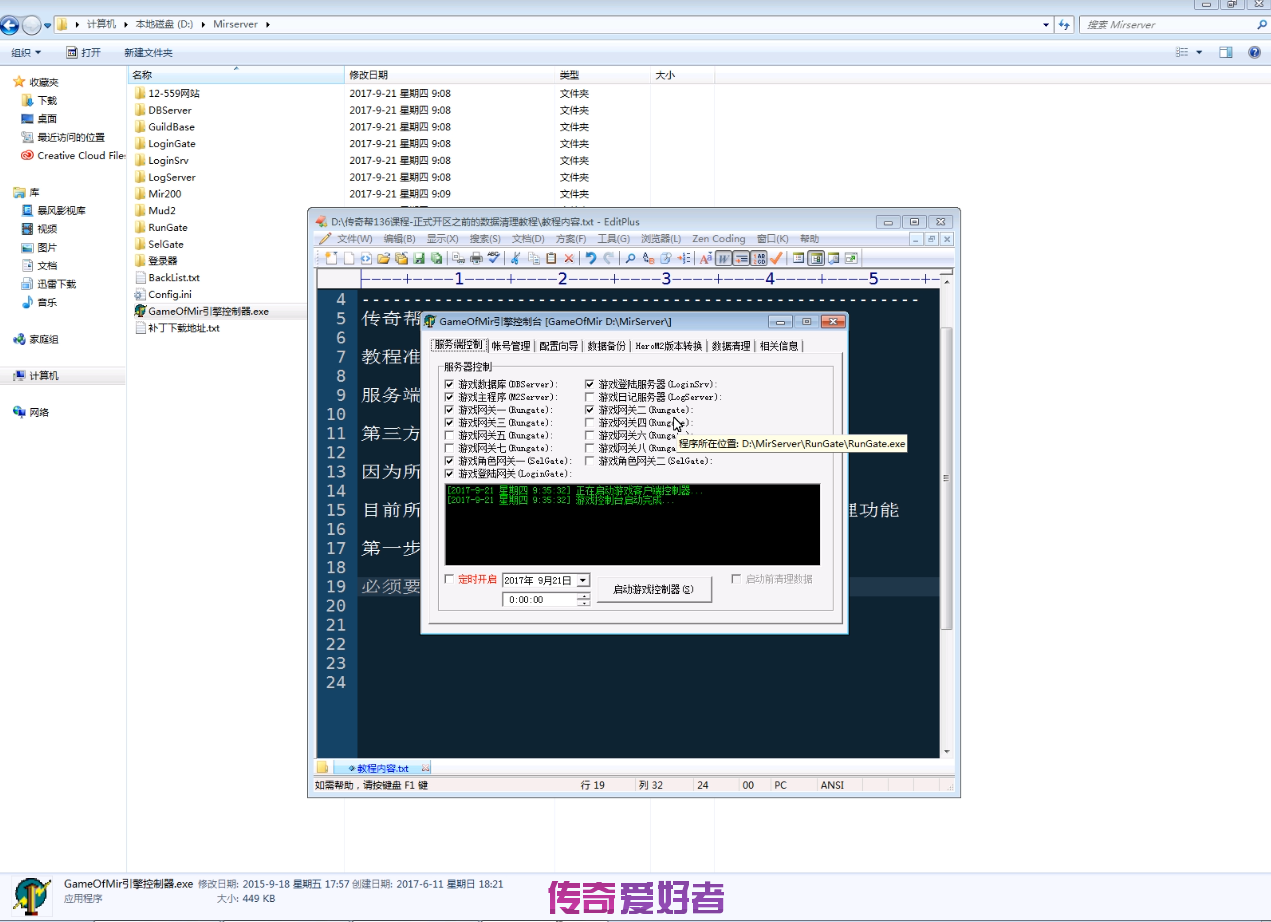Switch to the 相关信息 tab
Viewport: 1271px width, 922px height.
point(780,346)
